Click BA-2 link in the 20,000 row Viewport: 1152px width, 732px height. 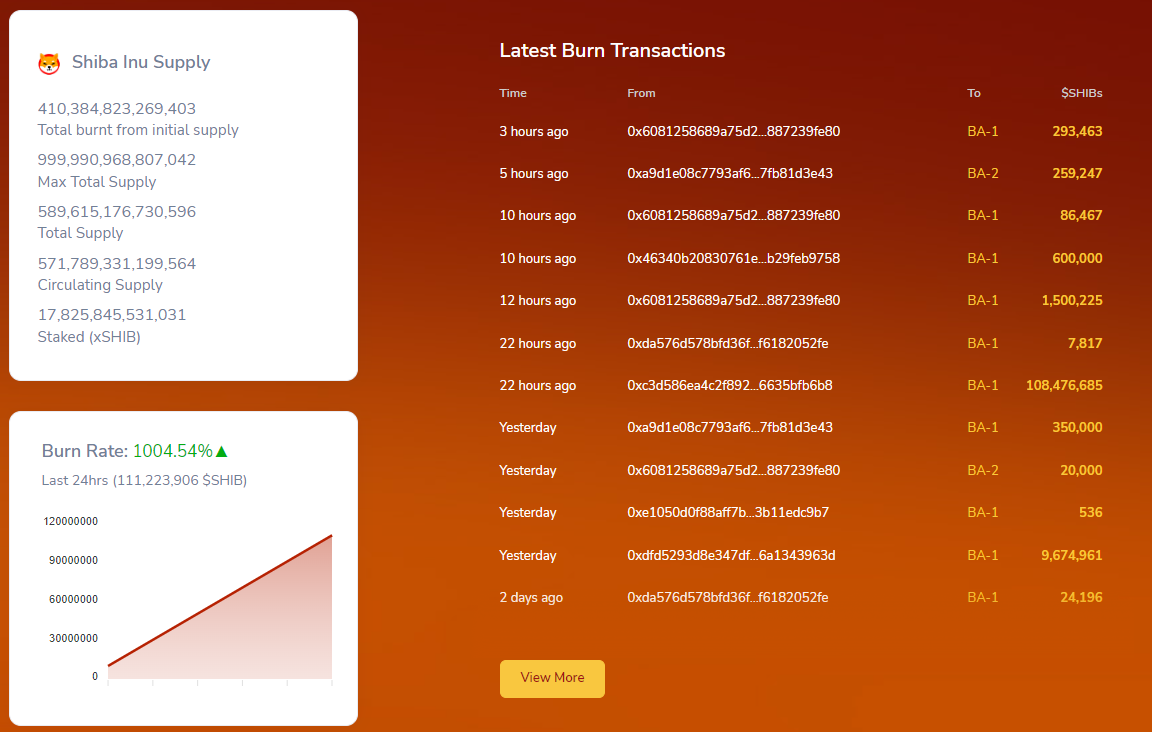982,470
